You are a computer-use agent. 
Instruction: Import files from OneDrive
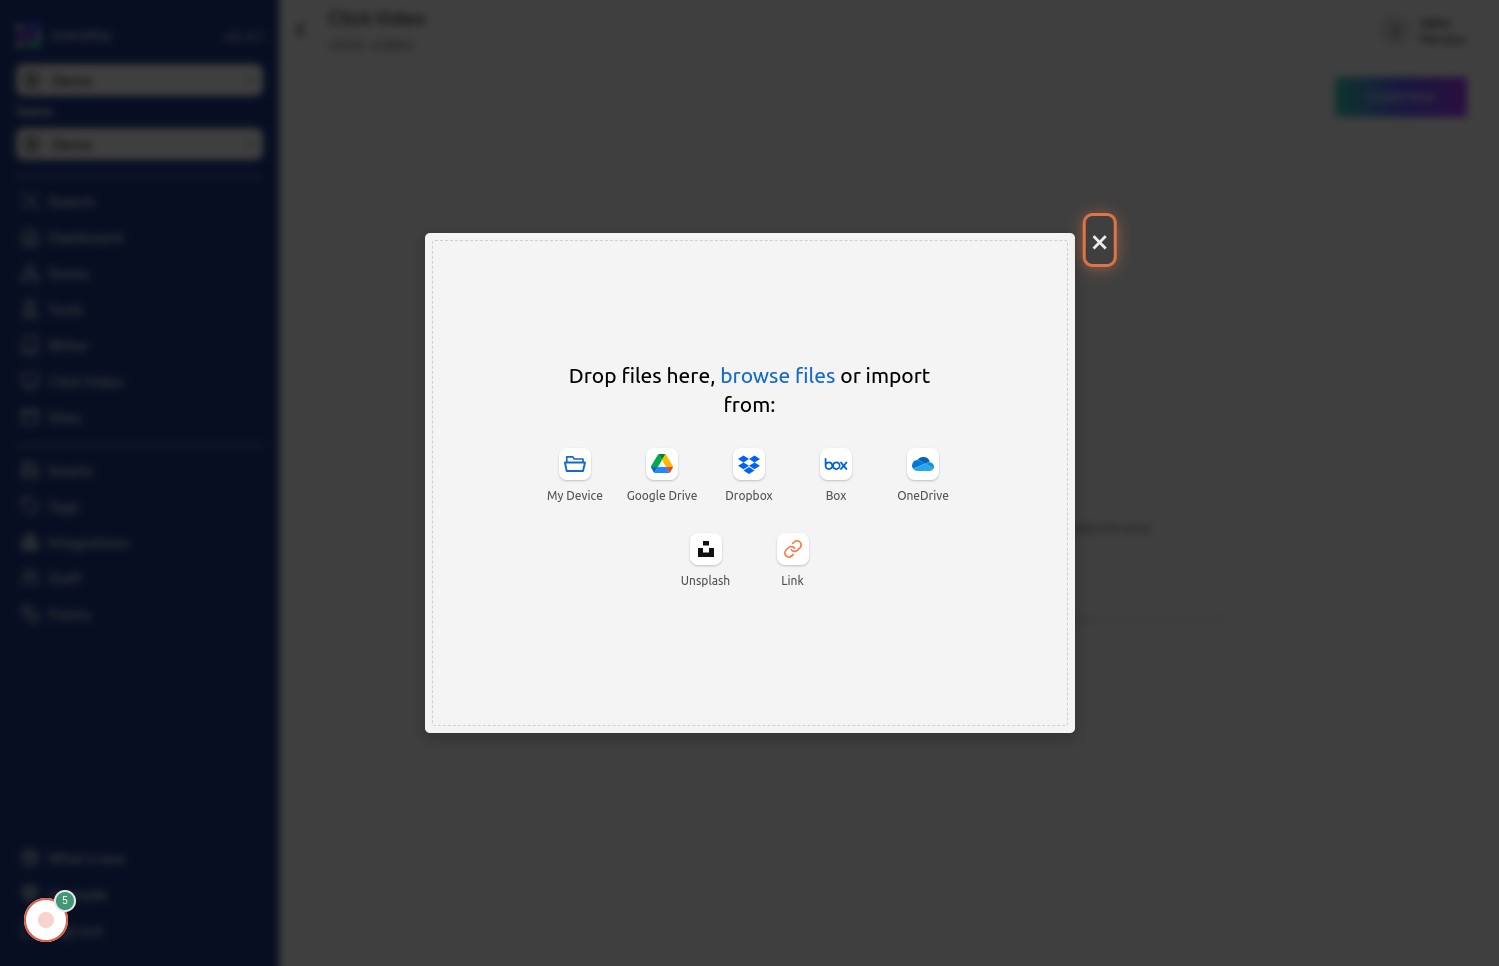click(x=923, y=476)
